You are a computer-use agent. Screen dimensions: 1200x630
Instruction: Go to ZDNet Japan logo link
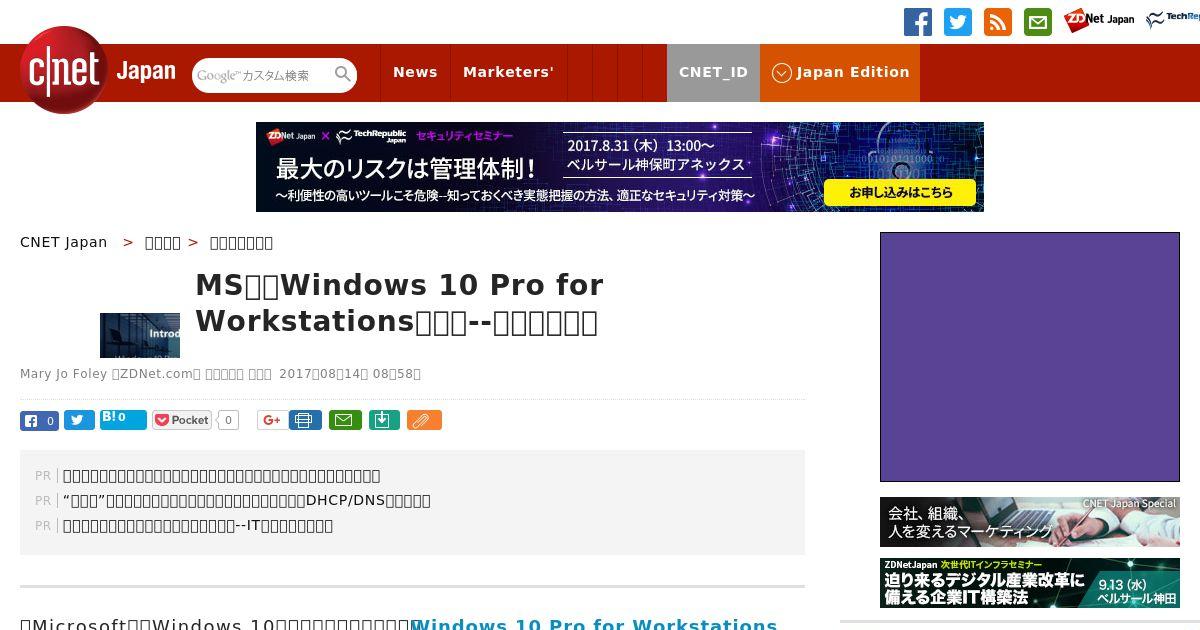point(1099,20)
